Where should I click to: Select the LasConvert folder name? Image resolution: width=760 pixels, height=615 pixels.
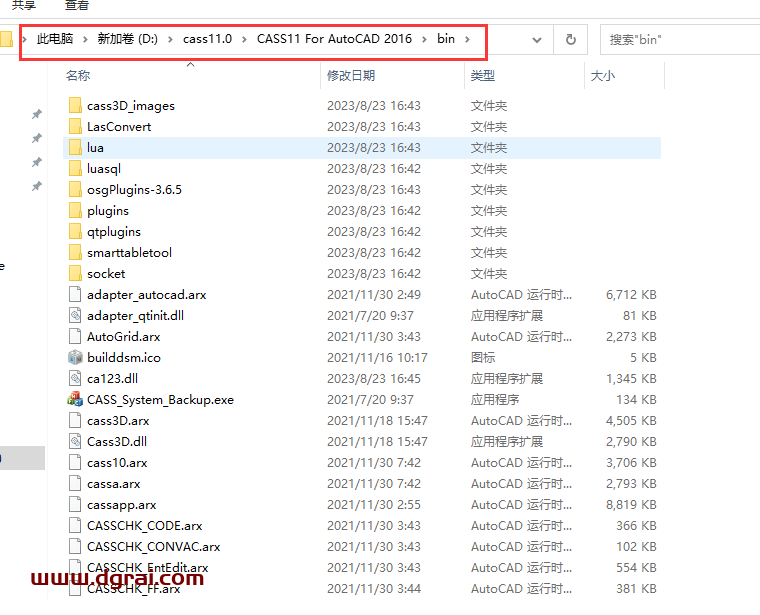click(119, 126)
